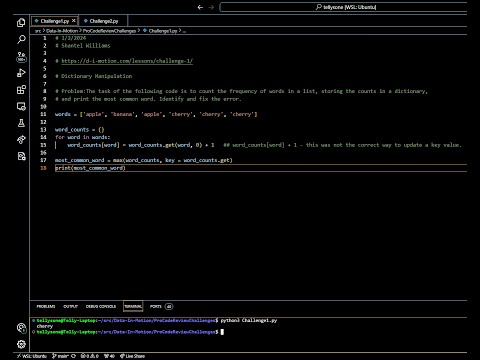This screenshot has width=480, height=360.
Task: Click line number 15 in gutter
Action: pyautogui.click(x=43, y=145)
